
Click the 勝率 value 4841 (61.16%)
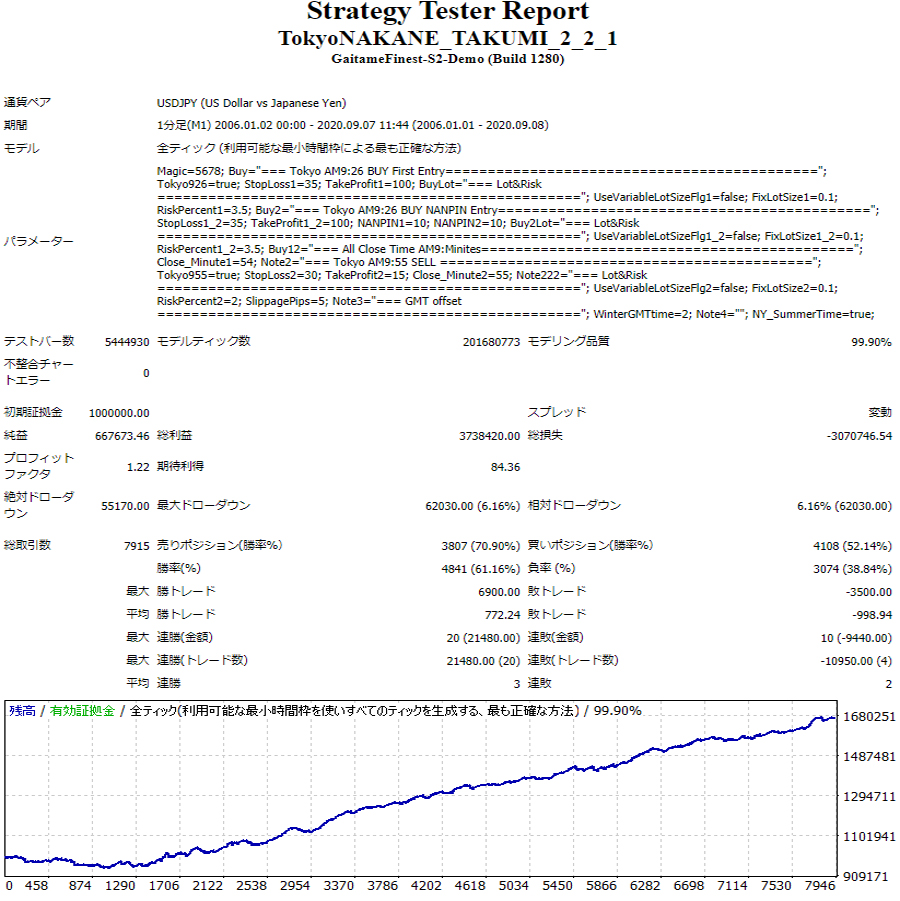[480, 569]
